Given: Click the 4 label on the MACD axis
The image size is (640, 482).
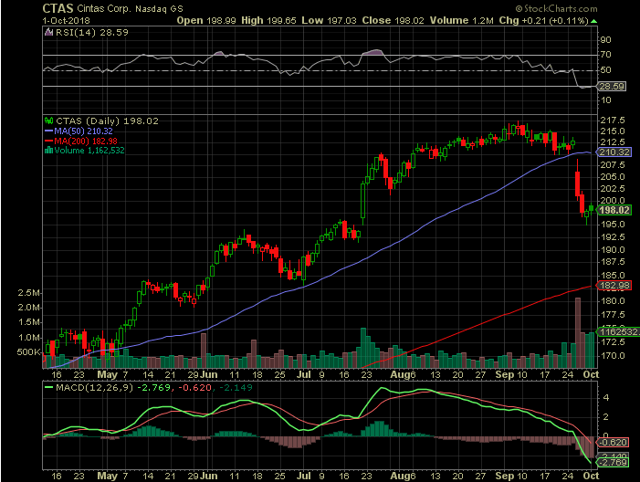Looking at the screenshot, I should (606, 398).
